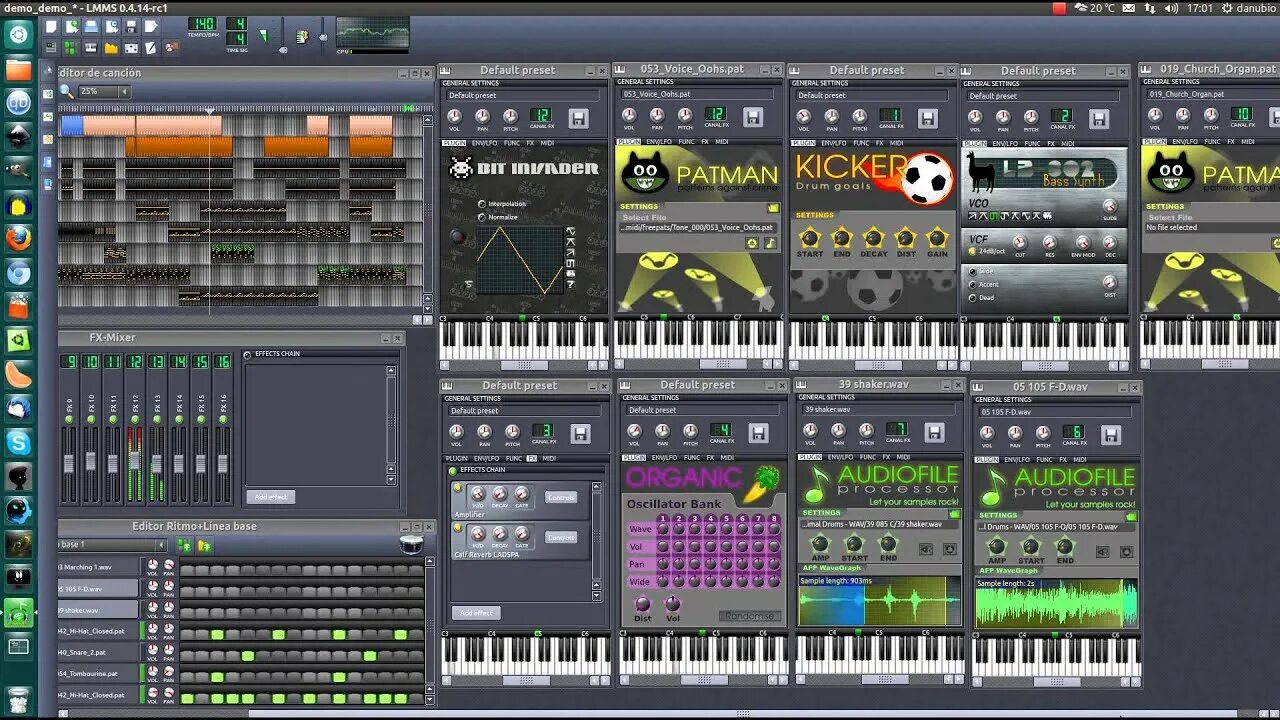Save preset in 053_Voice_Oohs.pat window

[x=753, y=118]
